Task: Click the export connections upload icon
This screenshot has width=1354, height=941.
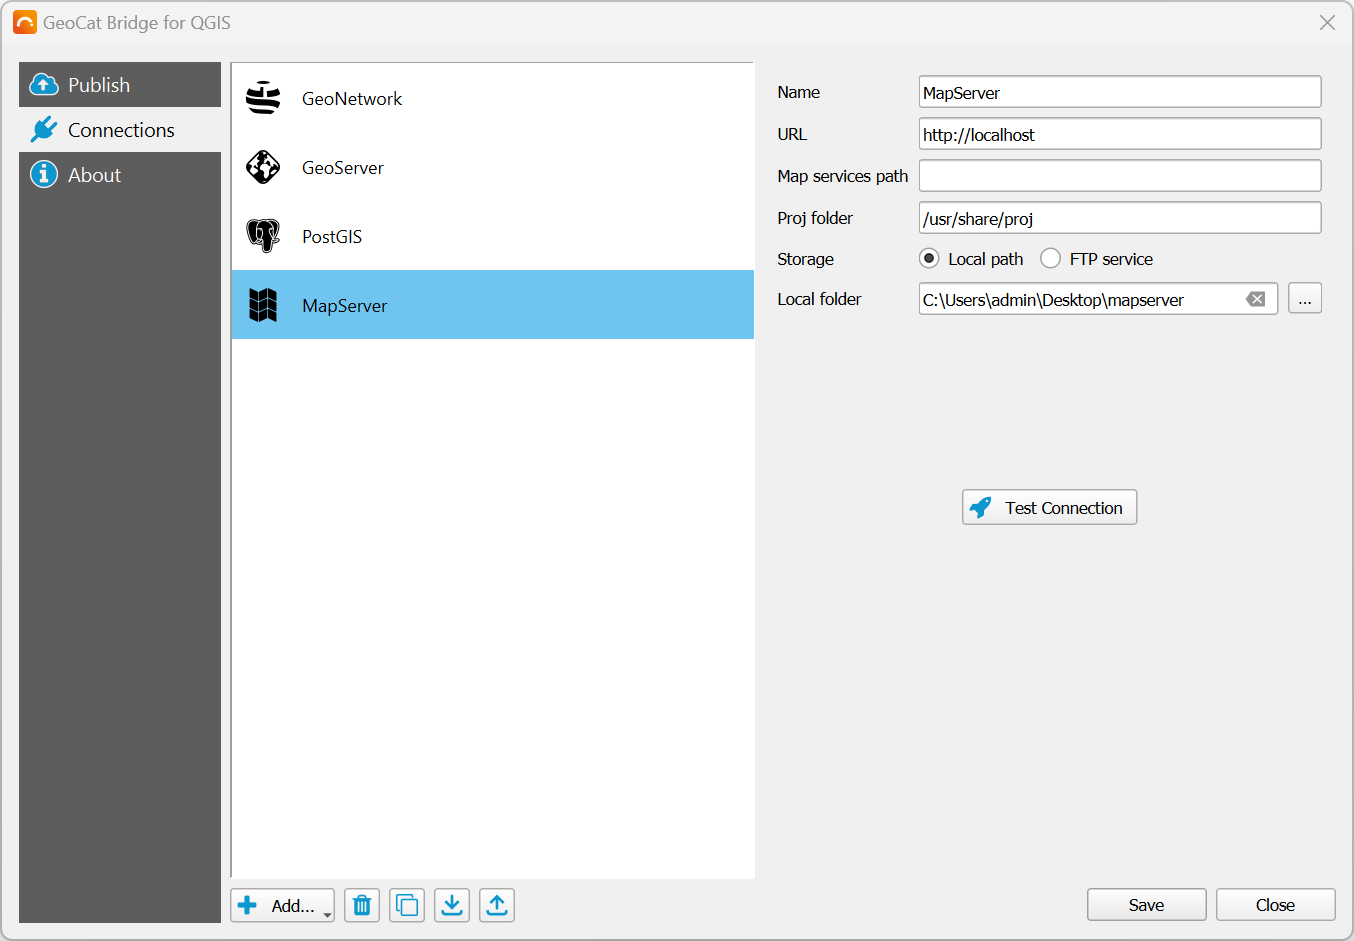Action: click(497, 905)
